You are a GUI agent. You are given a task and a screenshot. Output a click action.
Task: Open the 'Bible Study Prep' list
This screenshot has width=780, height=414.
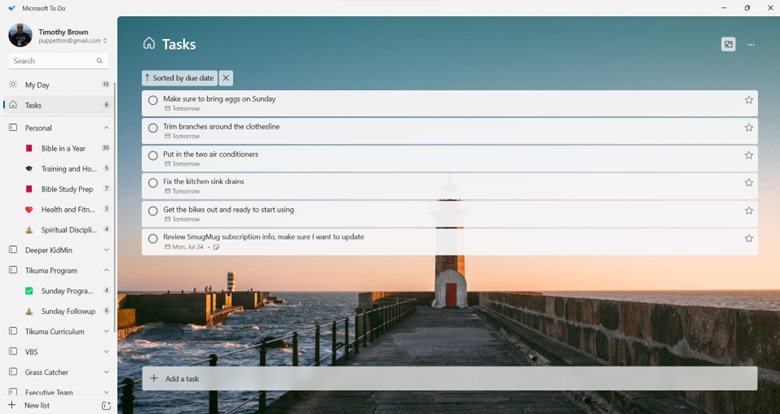coord(67,189)
